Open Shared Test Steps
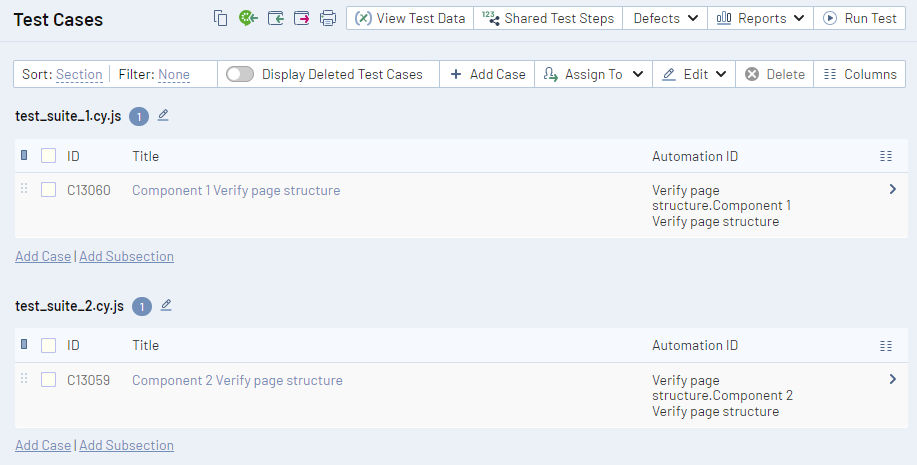Viewport: 917px width, 465px height. (548, 18)
